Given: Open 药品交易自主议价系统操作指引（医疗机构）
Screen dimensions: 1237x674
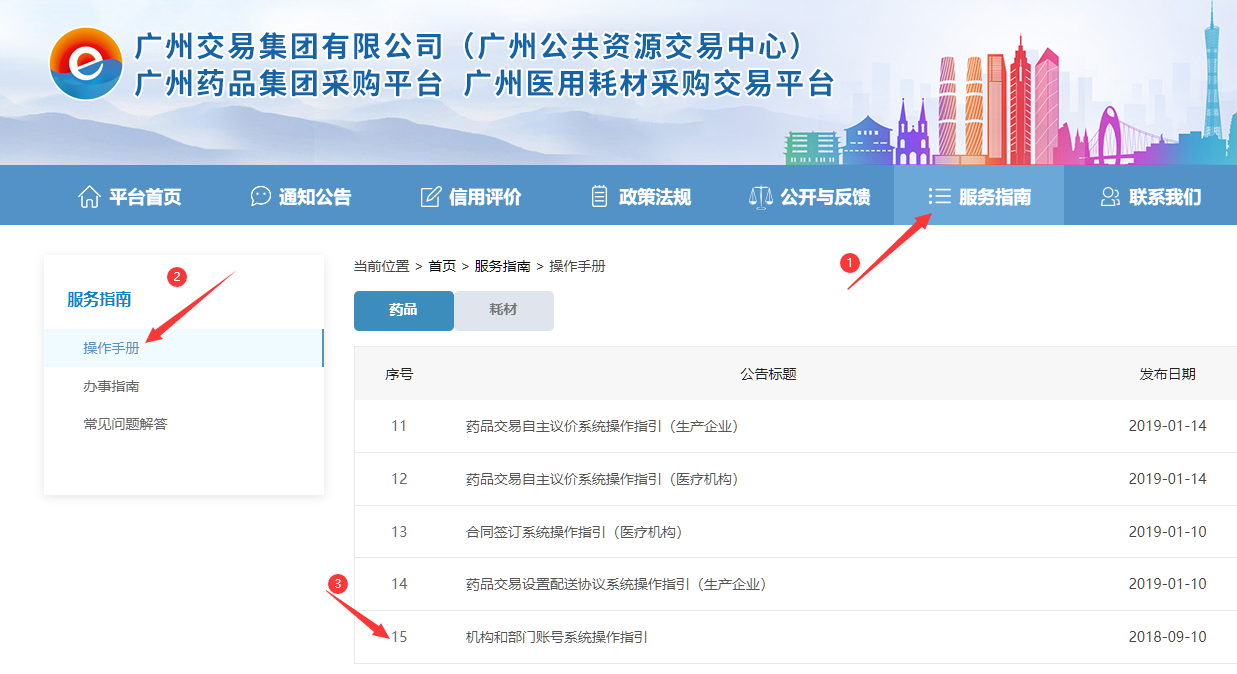Looking at the screenshot, I should tap(601, 479).
